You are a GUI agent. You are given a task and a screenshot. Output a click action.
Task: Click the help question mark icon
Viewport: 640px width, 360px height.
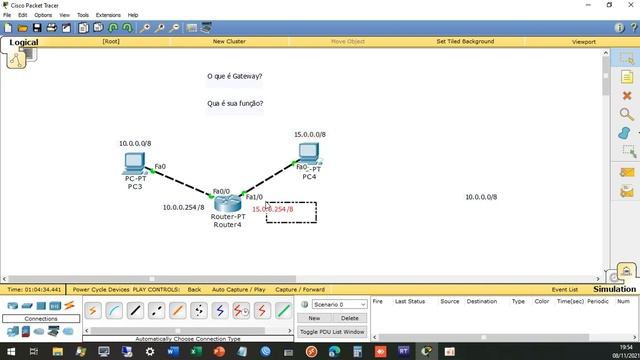pyautogui.click(x=633, y=28)
